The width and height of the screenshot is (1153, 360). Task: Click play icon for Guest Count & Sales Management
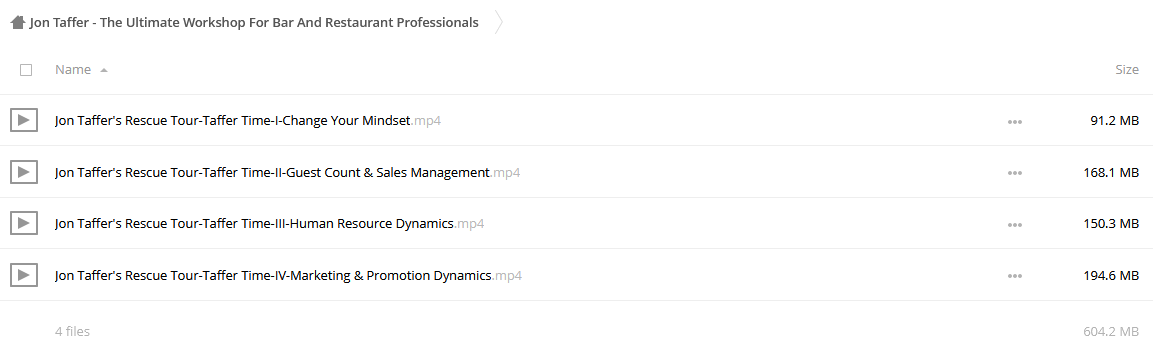(x=24, y=172)
